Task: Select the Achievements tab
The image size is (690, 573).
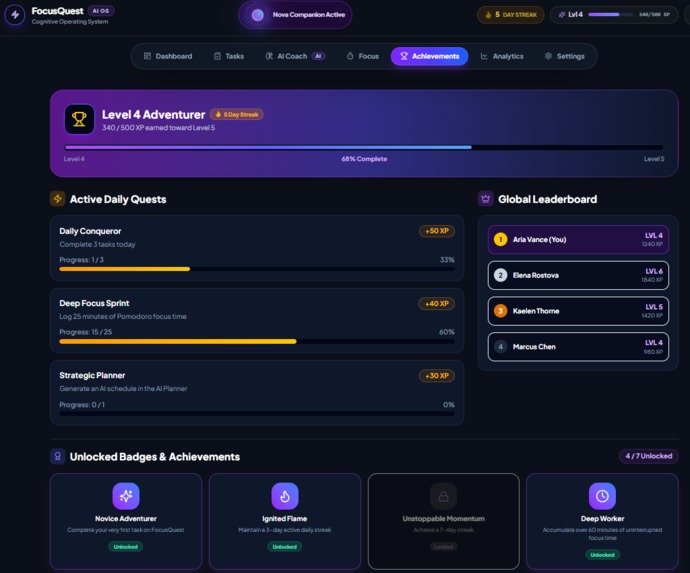Action: (x=429, y=56)
